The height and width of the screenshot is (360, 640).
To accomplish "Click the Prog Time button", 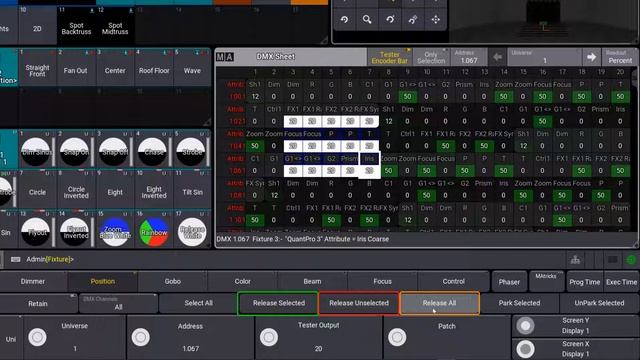I will tap(584, 282).
